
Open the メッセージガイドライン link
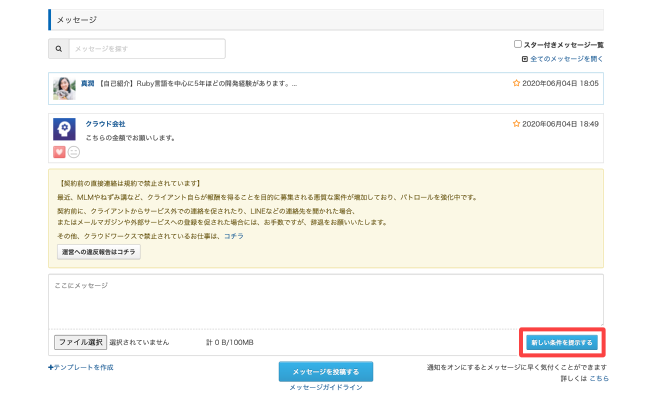325,388
